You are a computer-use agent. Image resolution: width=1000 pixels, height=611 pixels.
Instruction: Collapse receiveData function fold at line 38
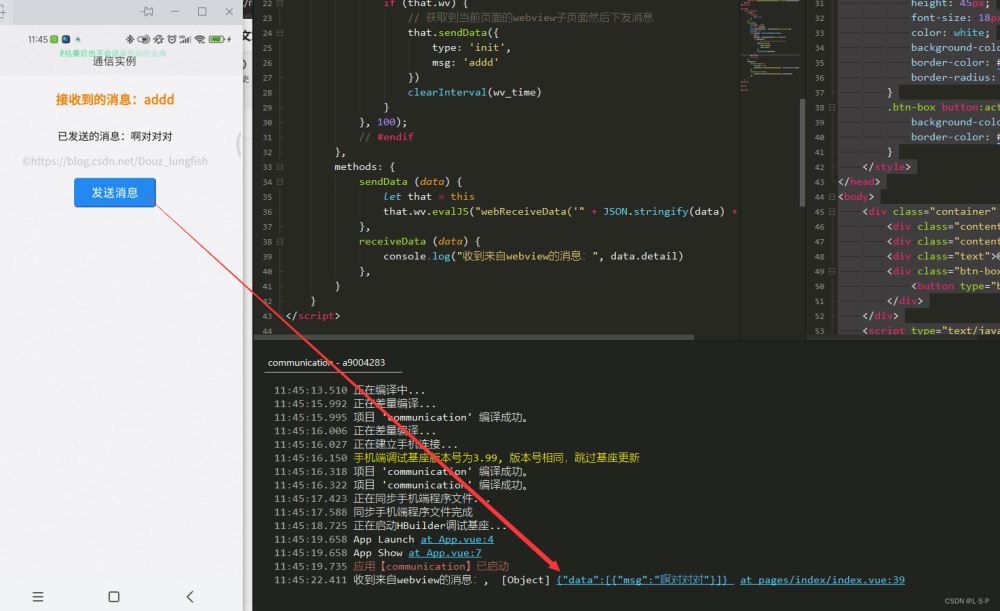(x=280, y=242)
